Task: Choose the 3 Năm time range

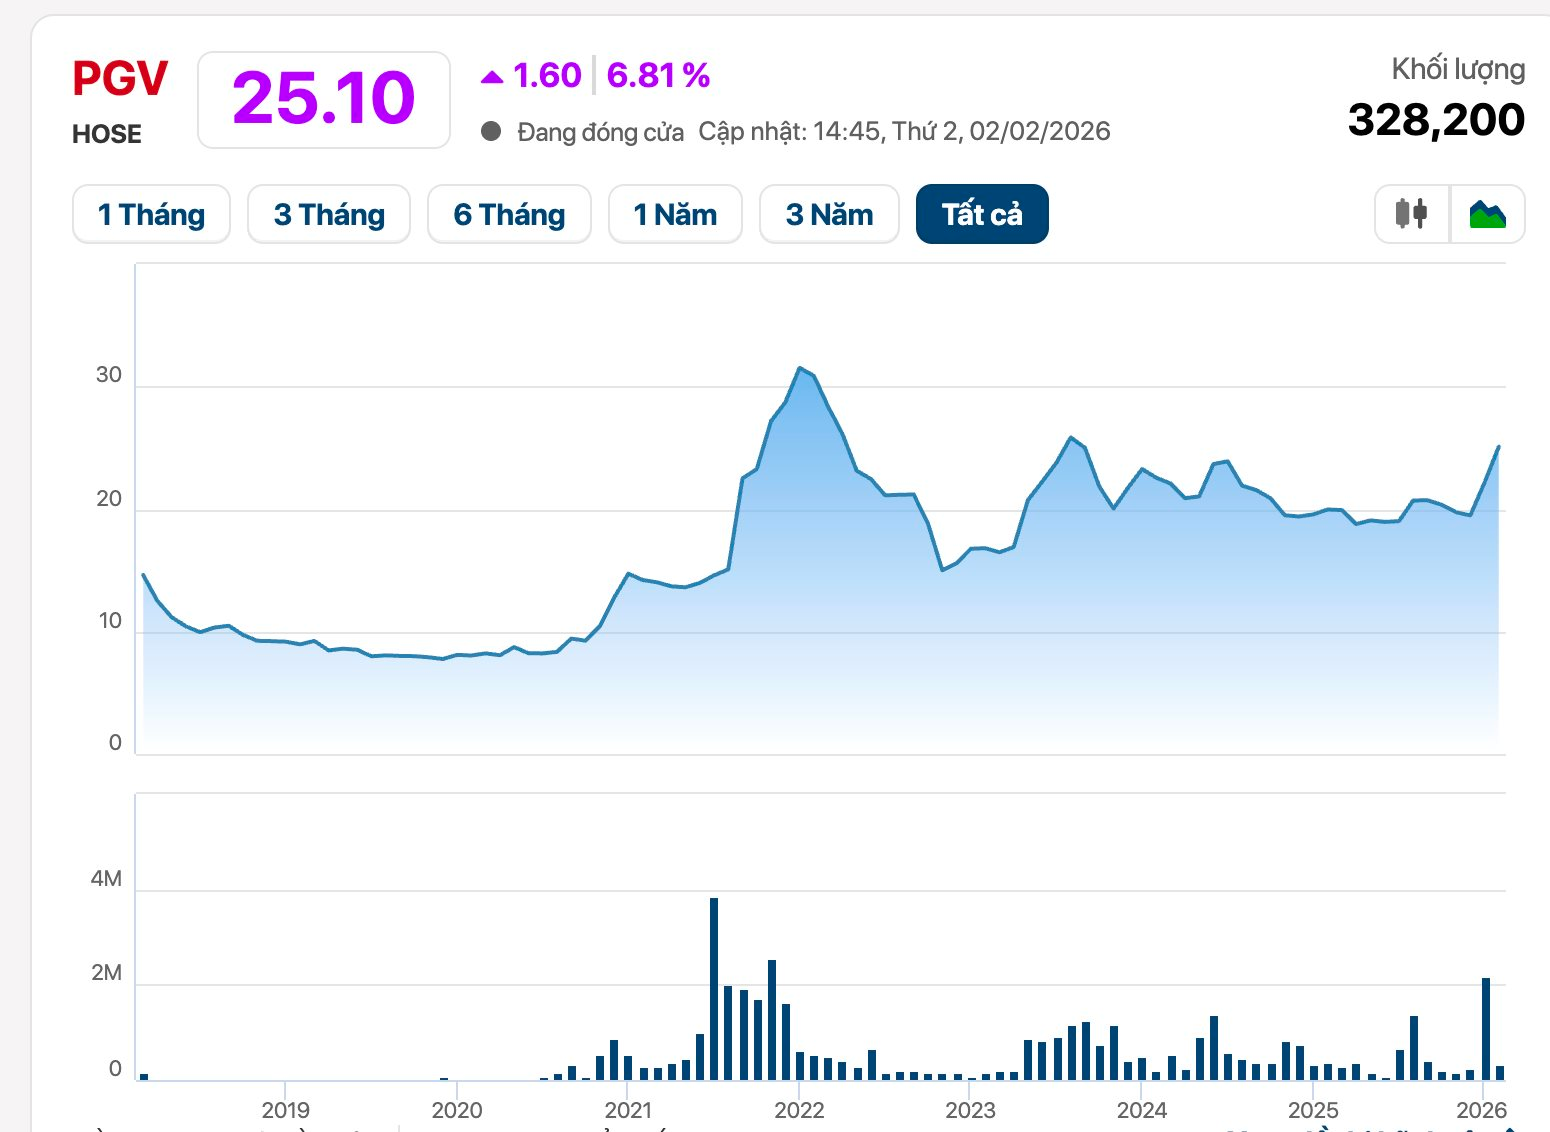Action: point(829,214)
